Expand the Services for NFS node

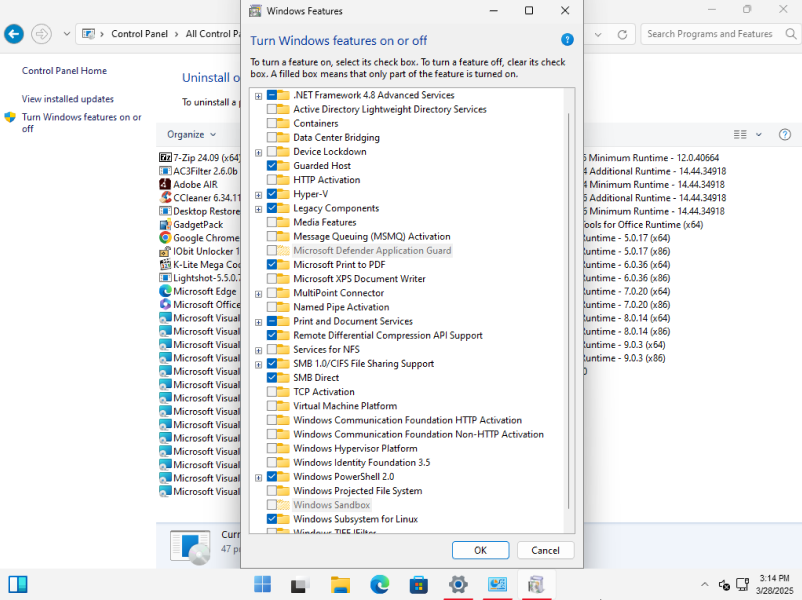click(258, 350)
